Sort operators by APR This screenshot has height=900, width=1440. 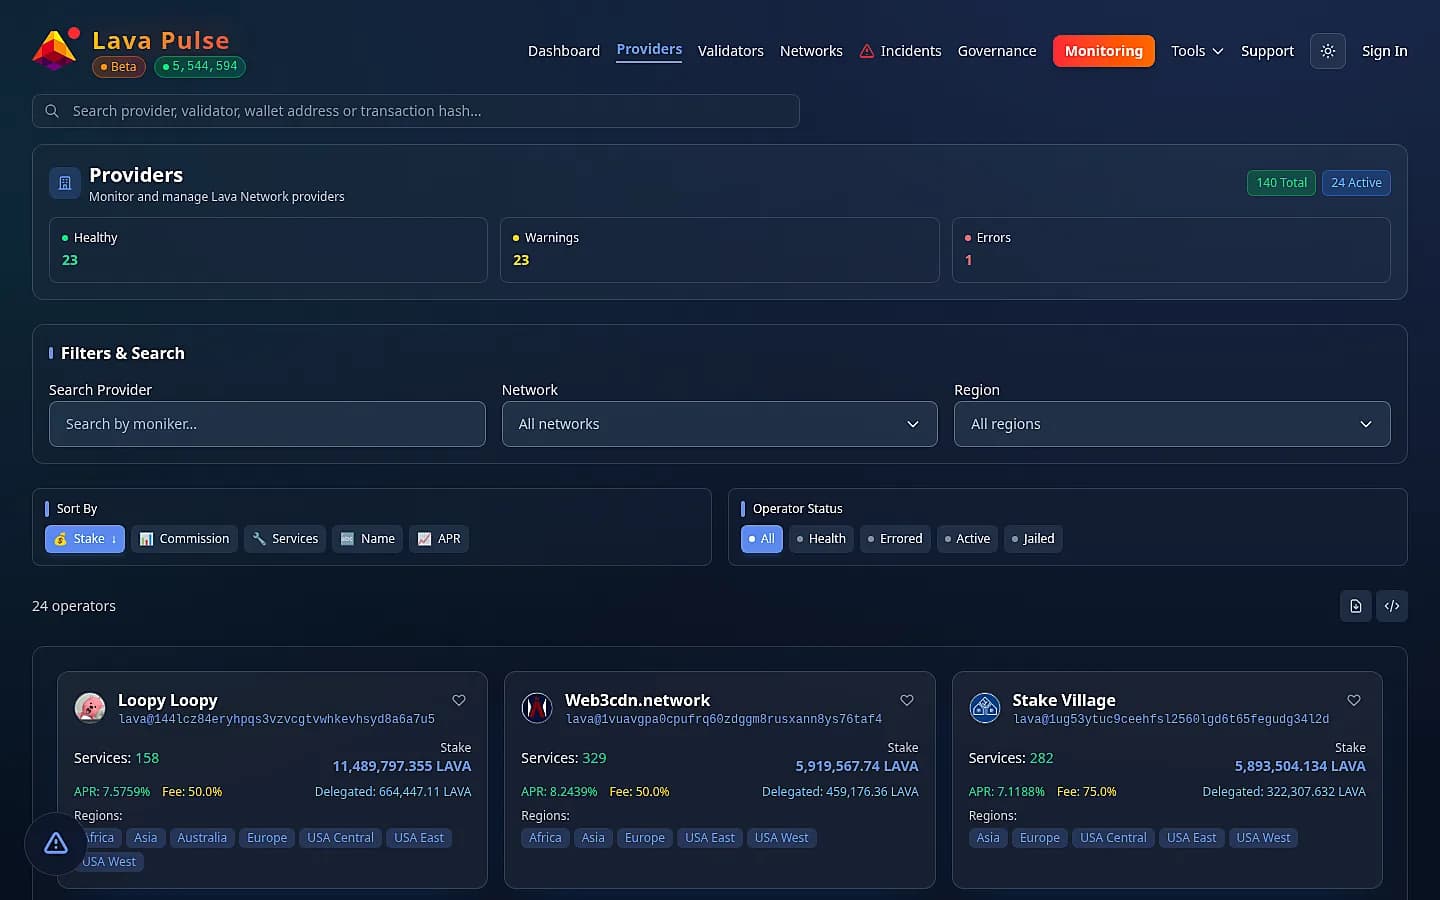click(439, 539)
